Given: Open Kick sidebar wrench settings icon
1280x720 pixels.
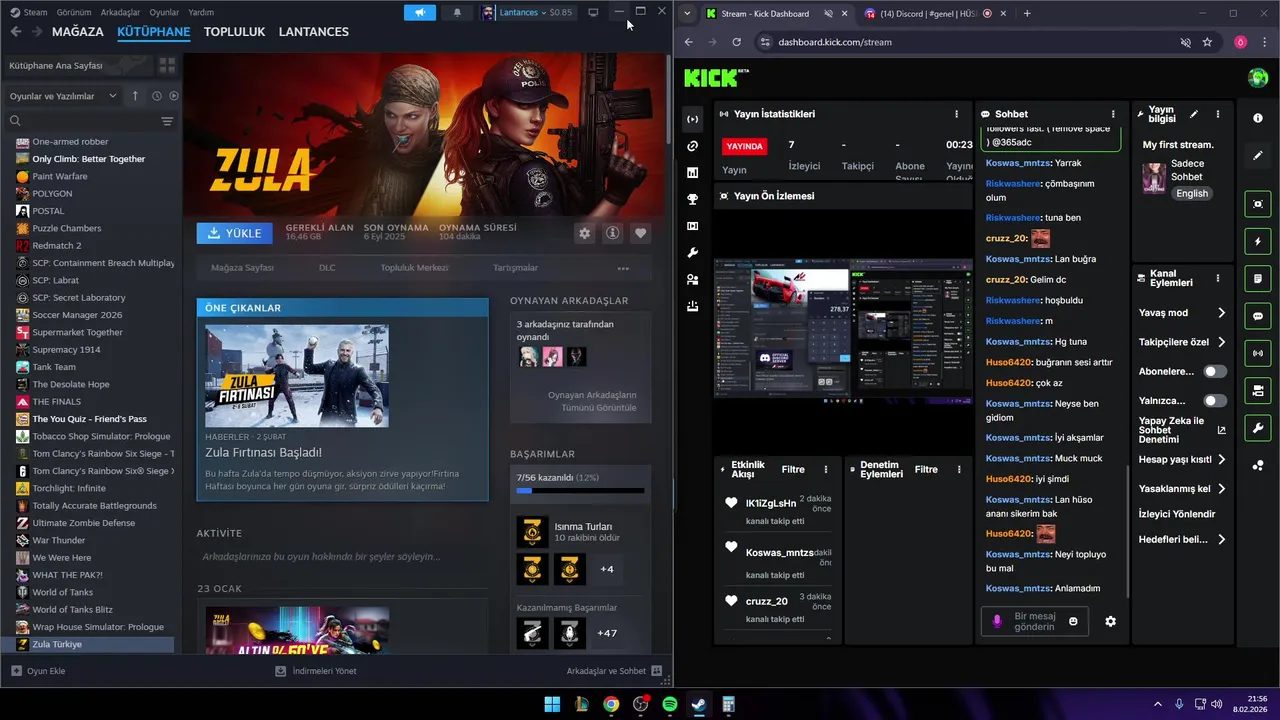Looking at the screenshot, I should pos(692,253).
